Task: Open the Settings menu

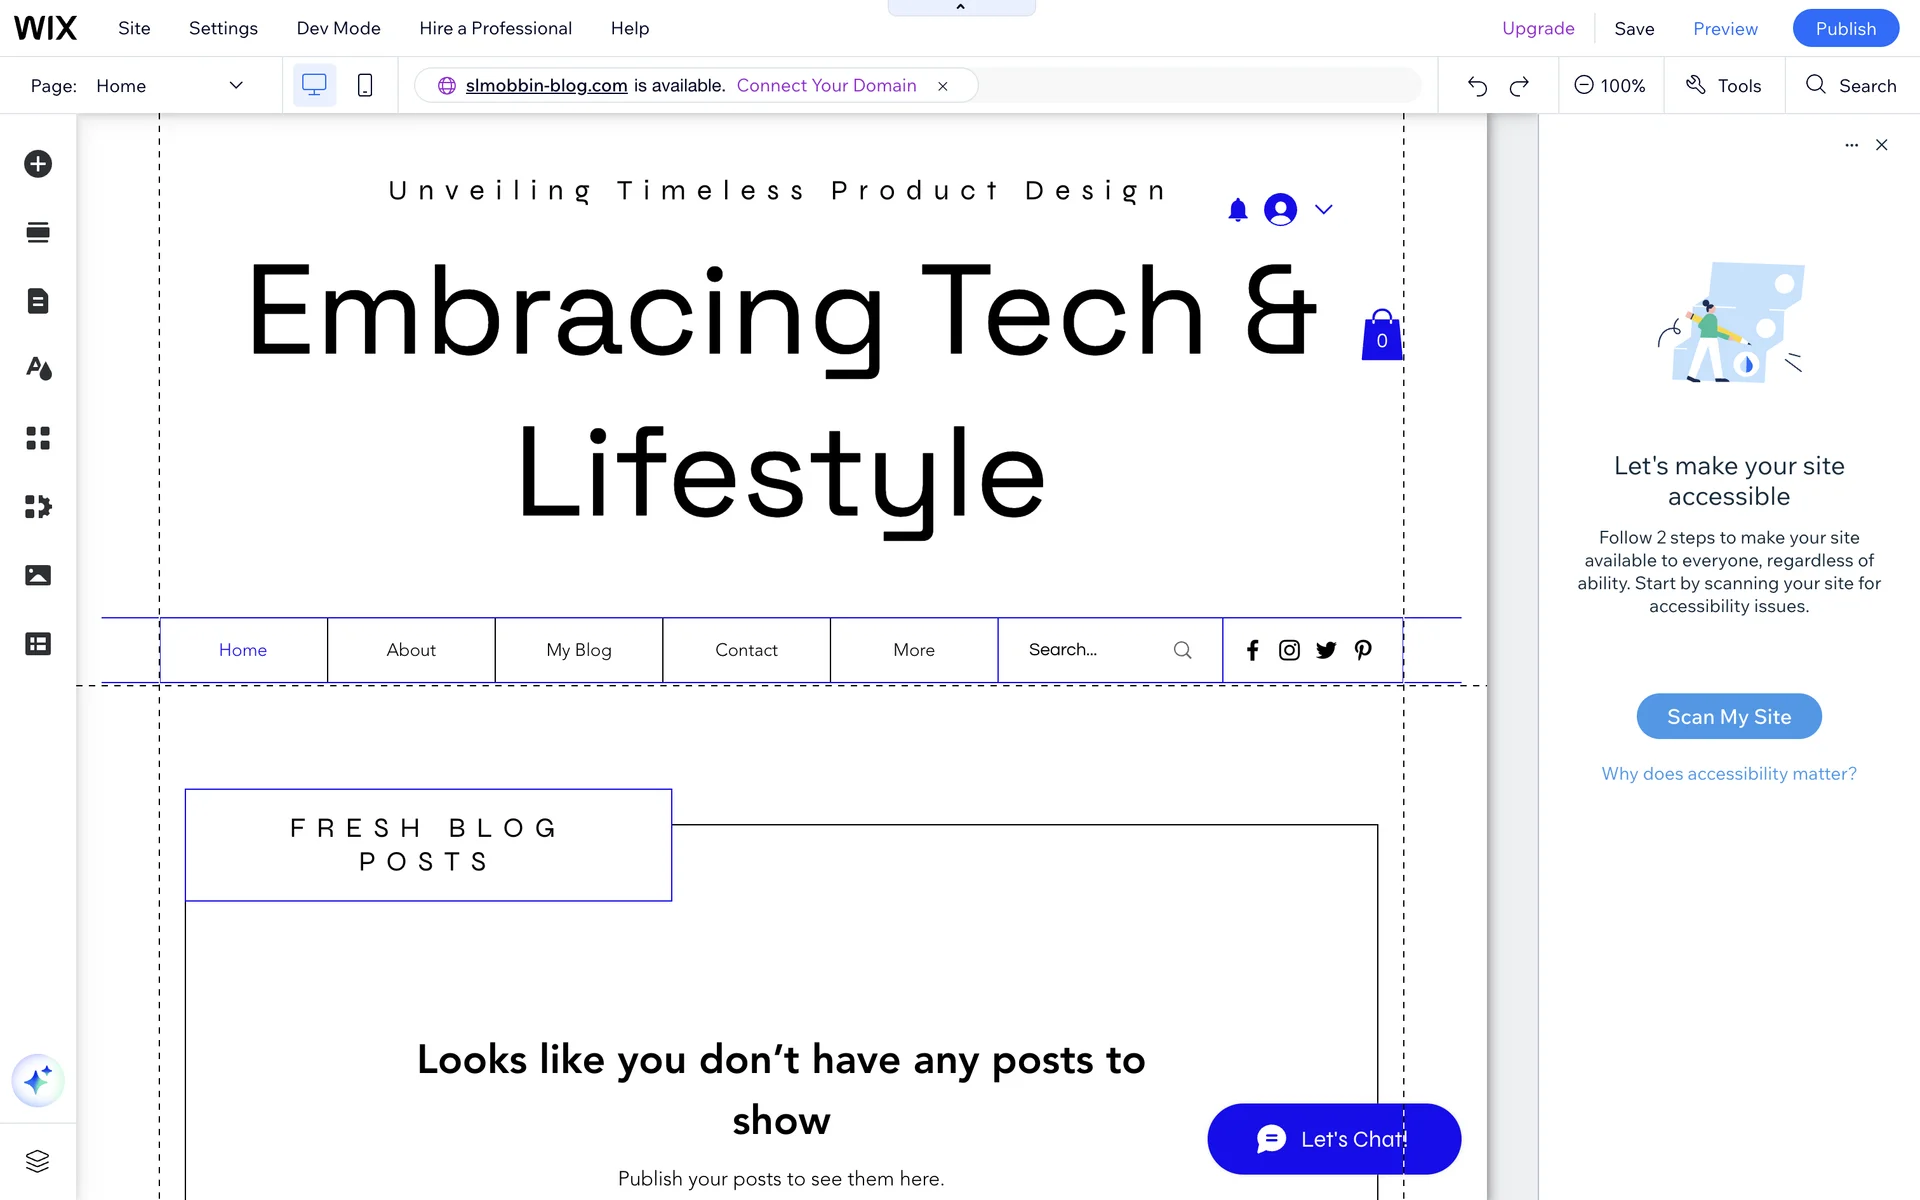Action: click(x=223, y=28)
